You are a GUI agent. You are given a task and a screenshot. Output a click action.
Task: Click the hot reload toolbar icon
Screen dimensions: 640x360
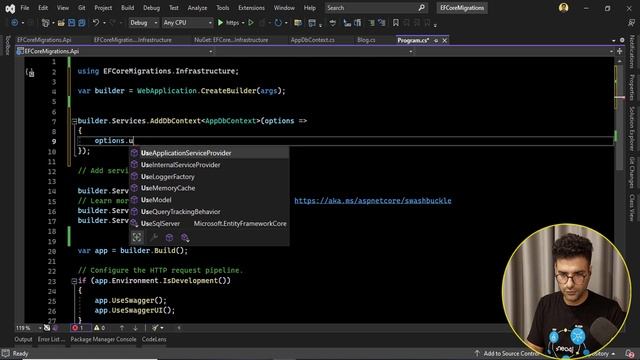(278, 23)
